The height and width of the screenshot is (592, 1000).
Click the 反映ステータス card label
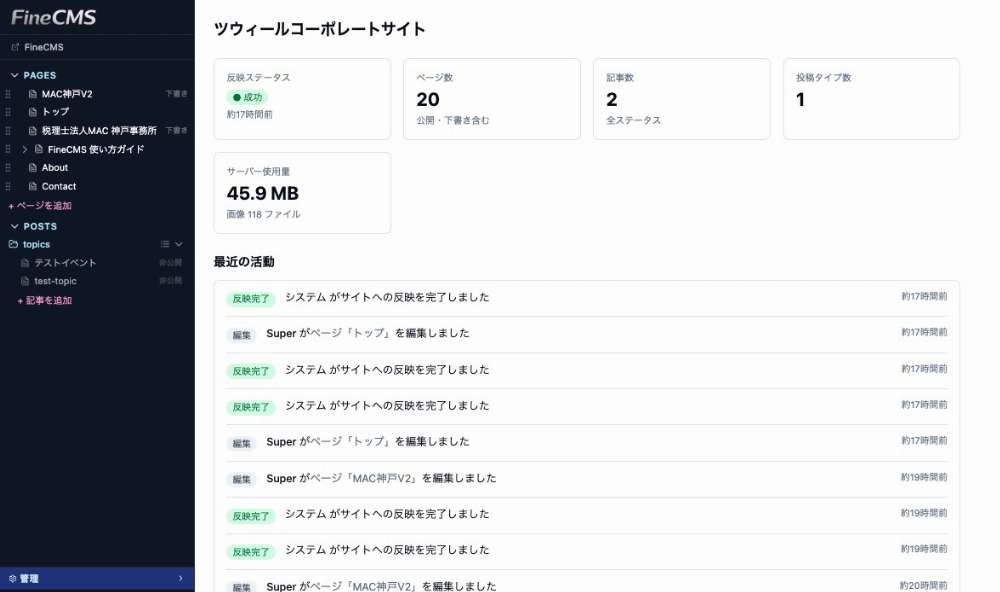(x=258, y=77)
